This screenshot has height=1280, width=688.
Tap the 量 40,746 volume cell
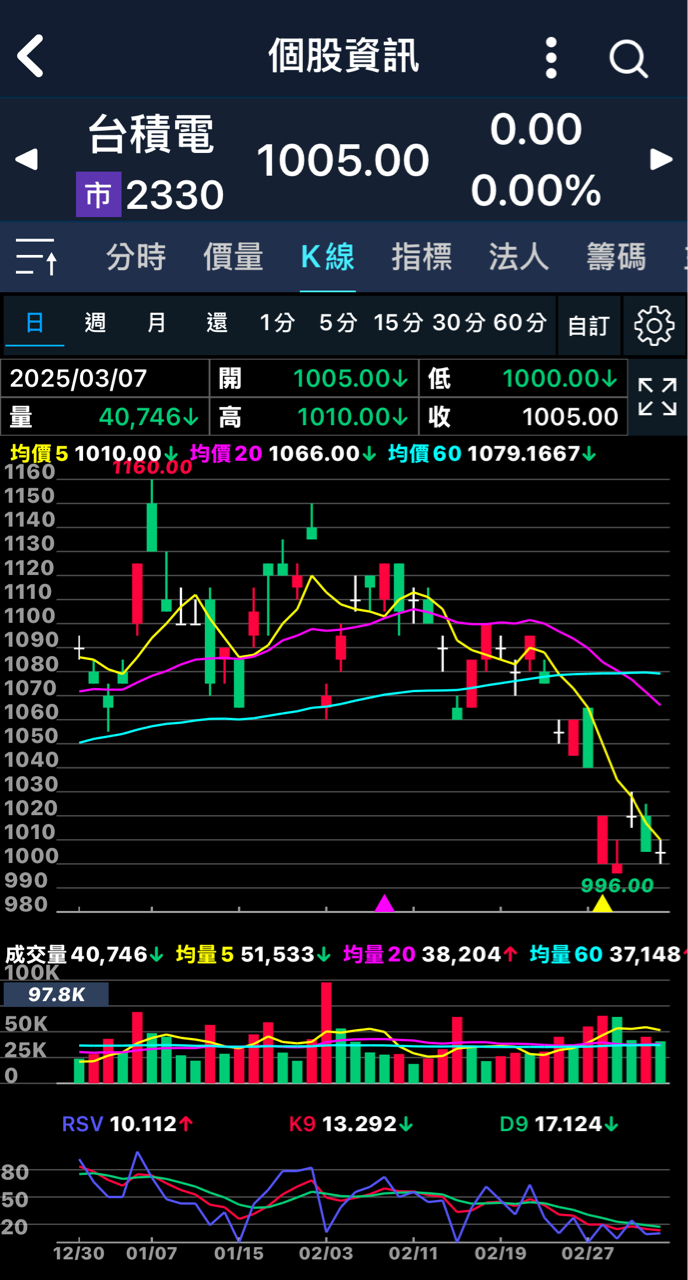point(106,416)
